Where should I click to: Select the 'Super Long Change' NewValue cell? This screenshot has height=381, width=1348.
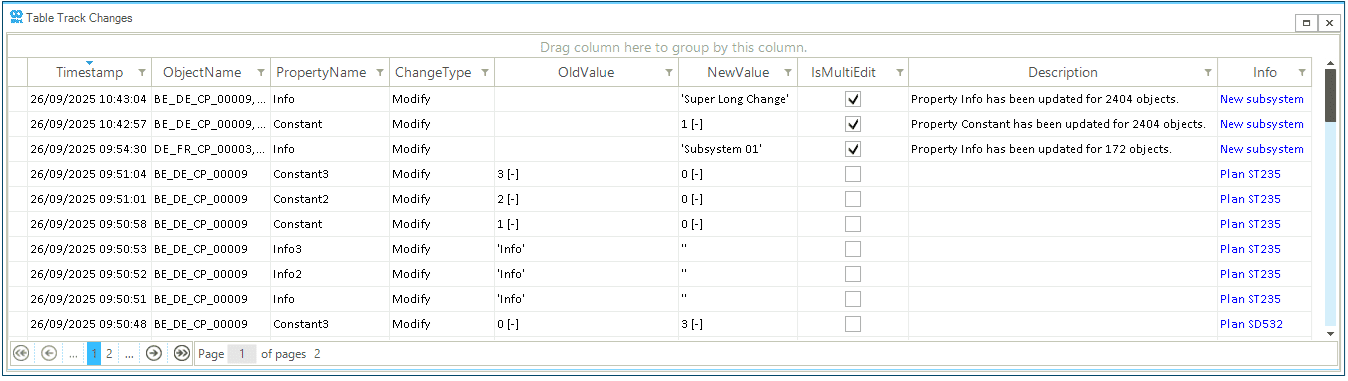[x=738, y=99]
